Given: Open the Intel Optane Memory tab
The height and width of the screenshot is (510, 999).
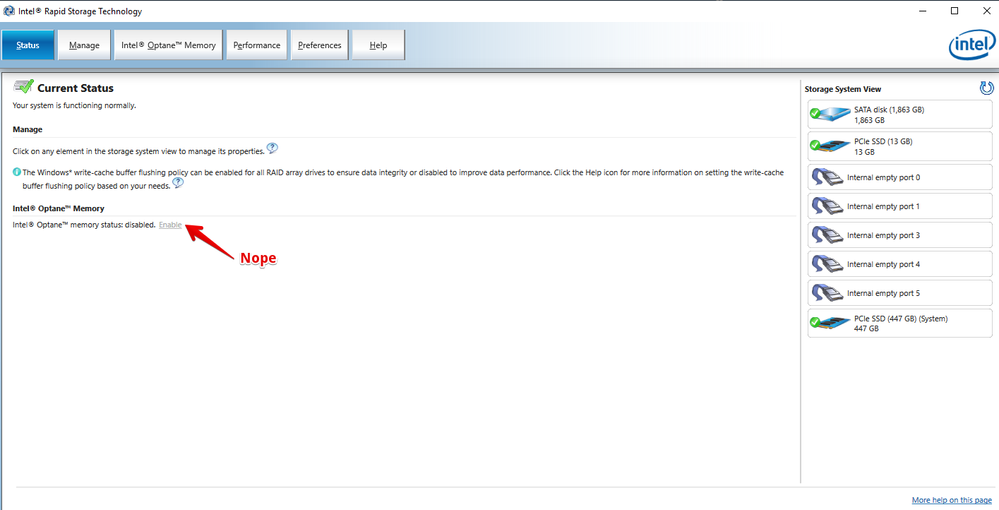Looking at the screenshot, I should 168,45.
